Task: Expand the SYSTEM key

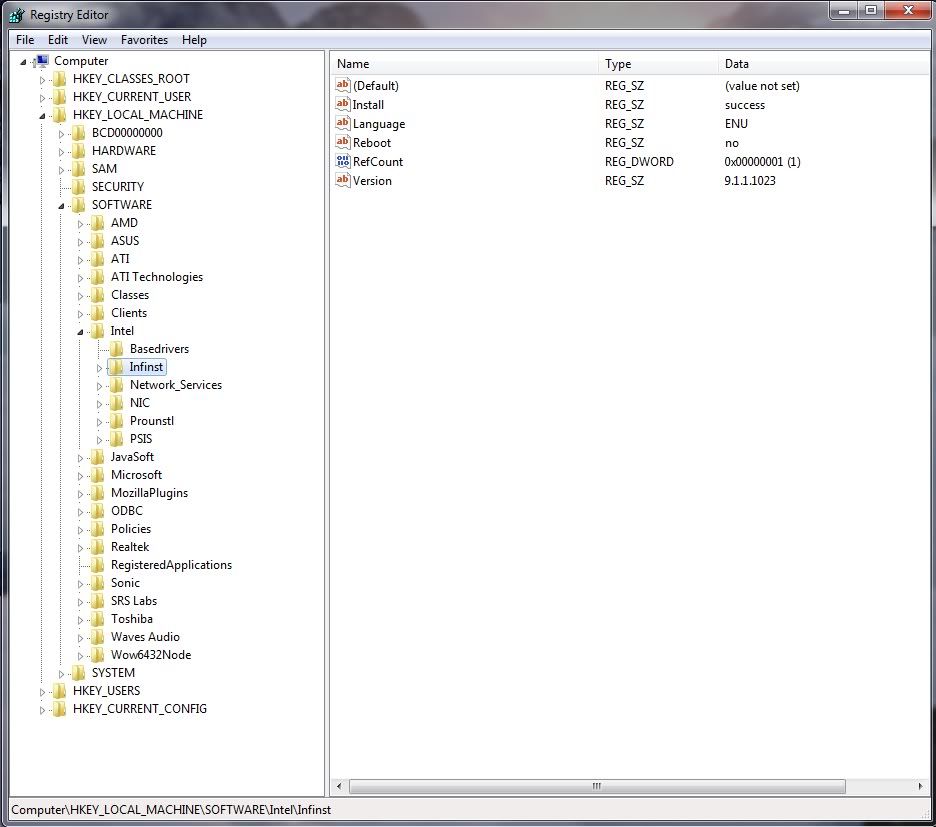Action: pos(61,674)
